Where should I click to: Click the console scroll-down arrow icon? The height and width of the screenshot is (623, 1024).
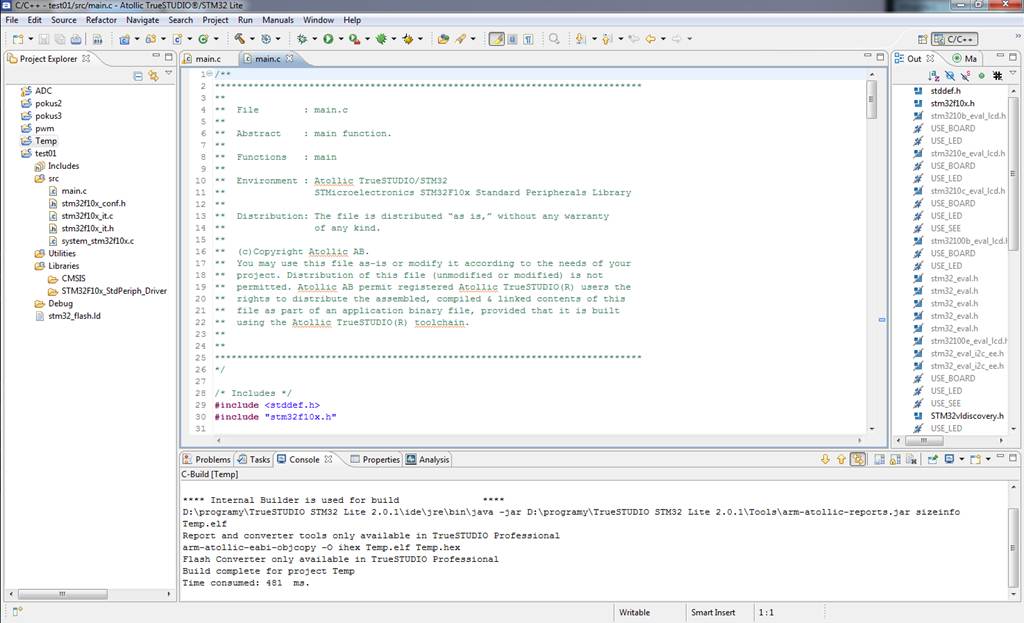coord(825,460)
